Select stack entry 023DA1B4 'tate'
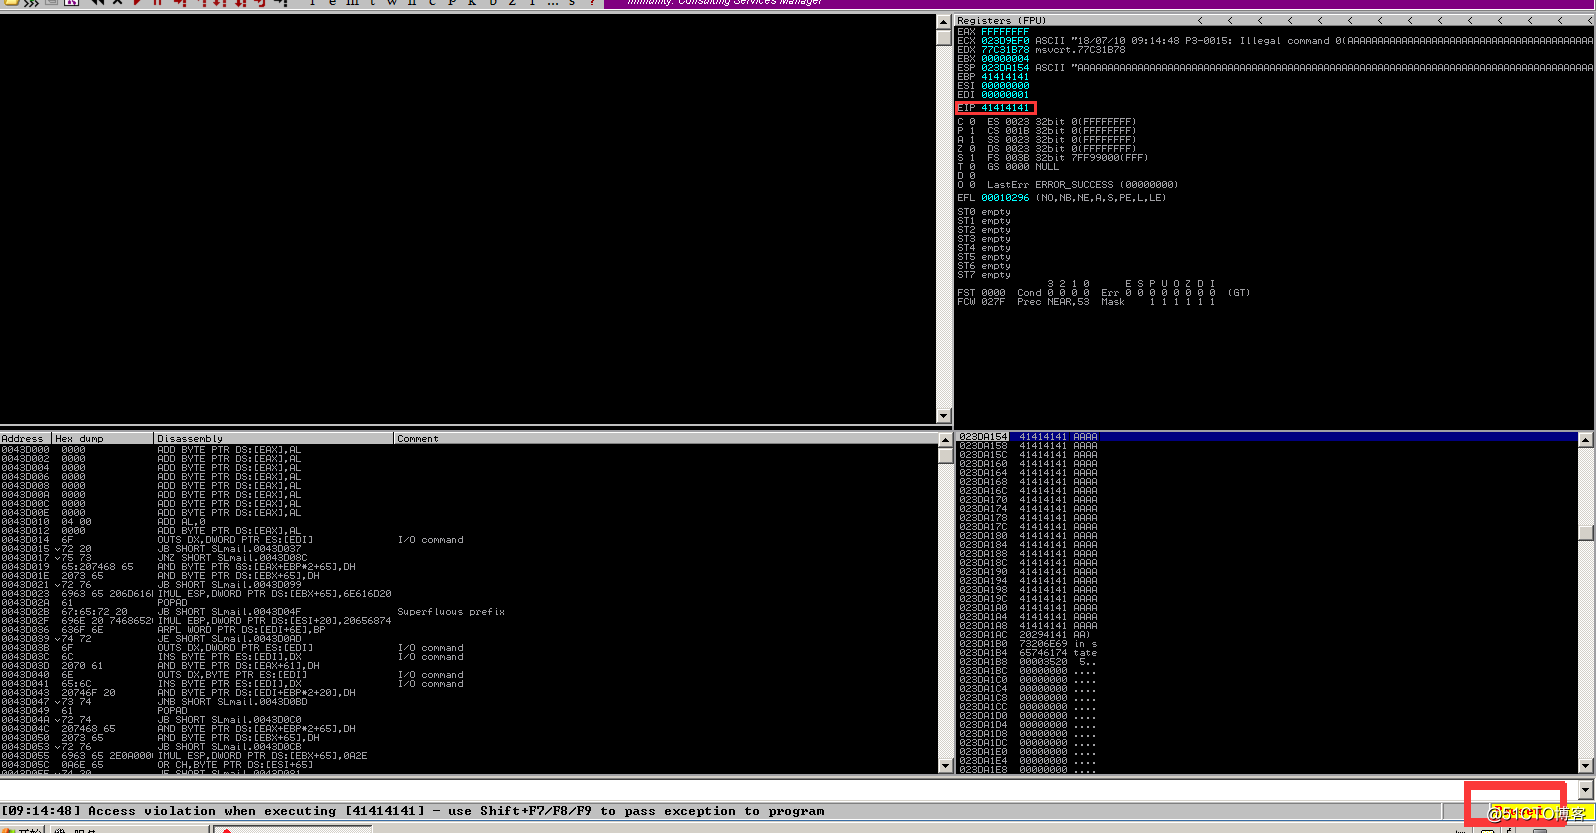Image resolution: width=1596 pixels, height=833 pixels. (1086, 653)
